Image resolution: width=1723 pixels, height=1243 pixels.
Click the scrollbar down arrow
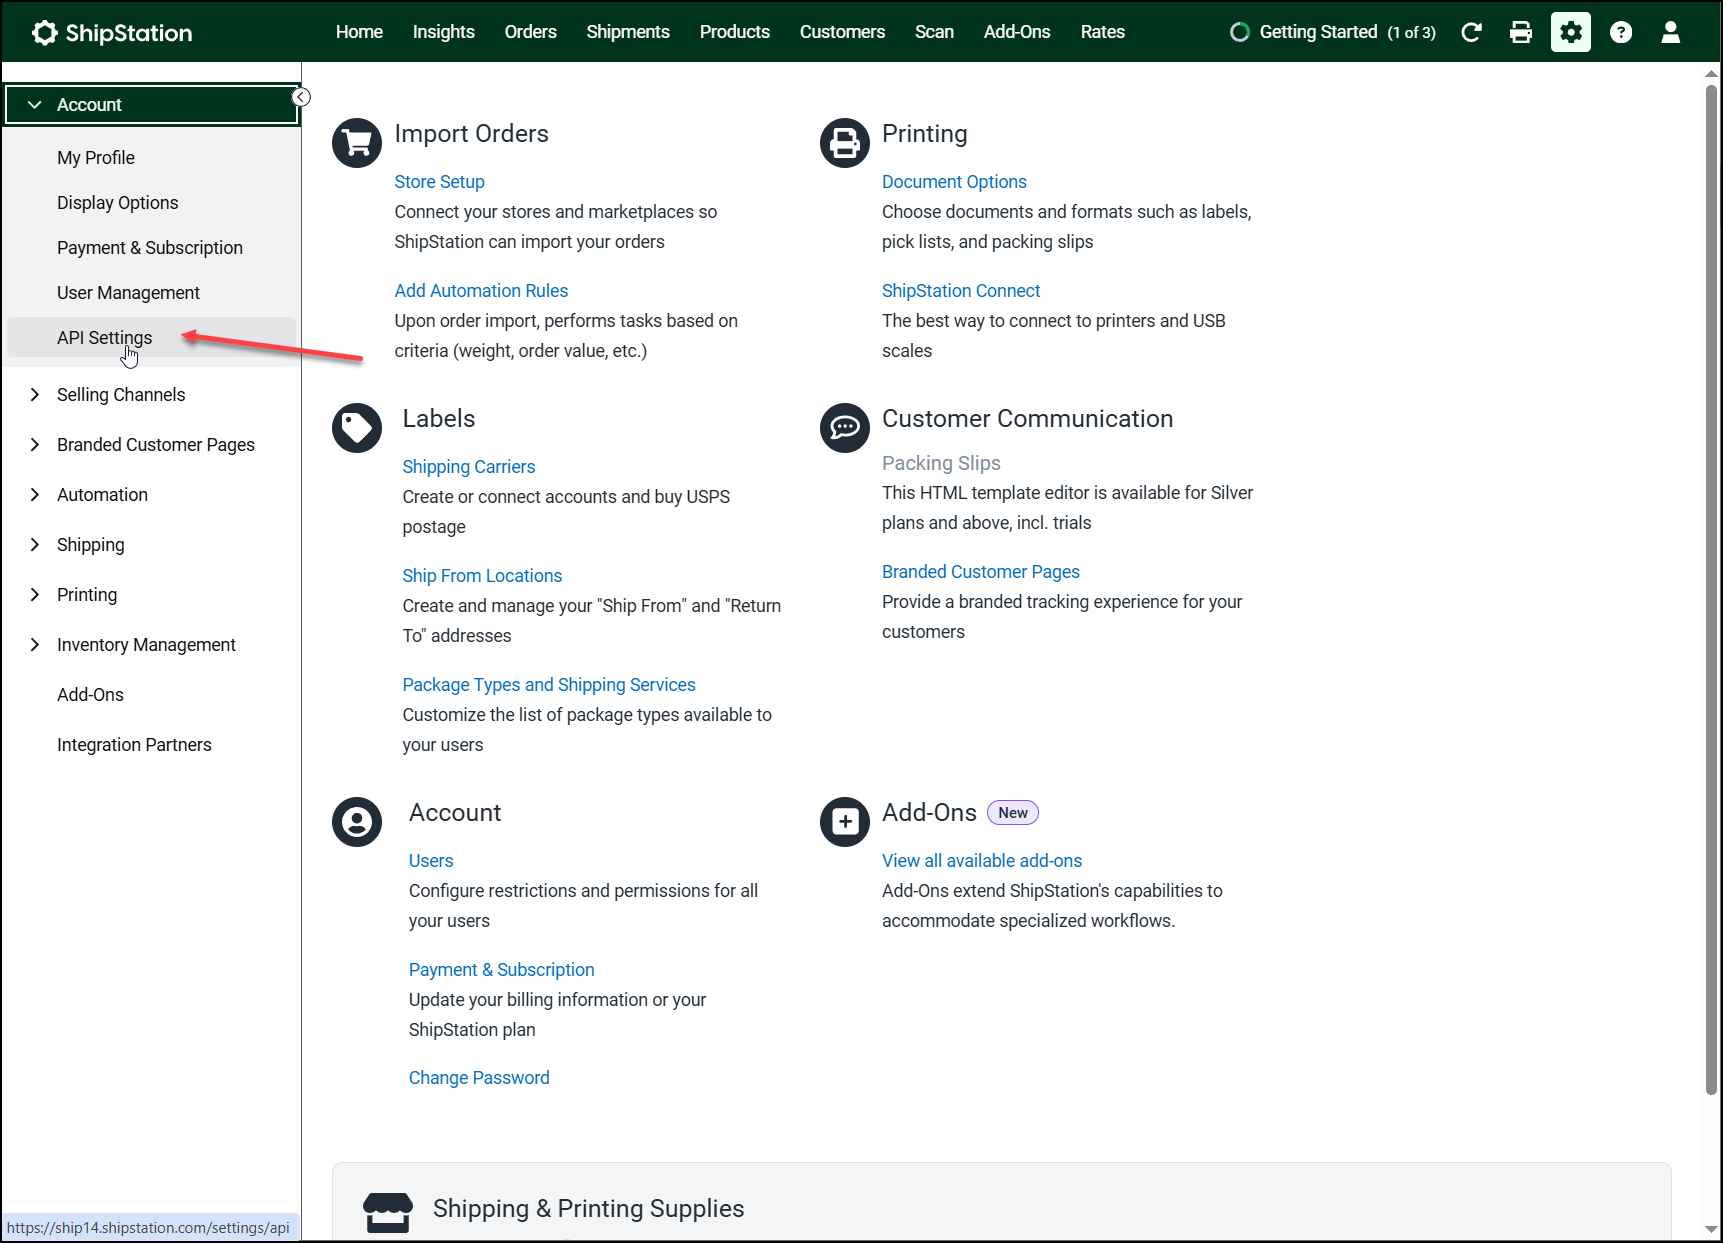pyautogui.click(x=1711, y=1230)
